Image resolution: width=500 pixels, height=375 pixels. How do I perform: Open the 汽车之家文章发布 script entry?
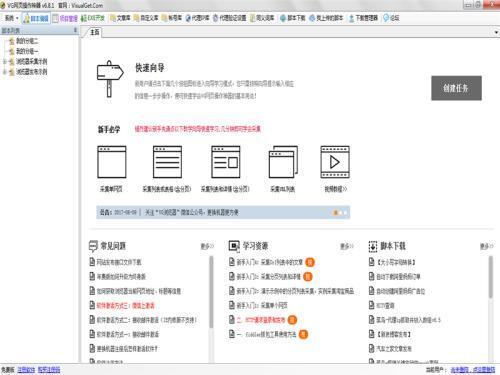[394, 349]
